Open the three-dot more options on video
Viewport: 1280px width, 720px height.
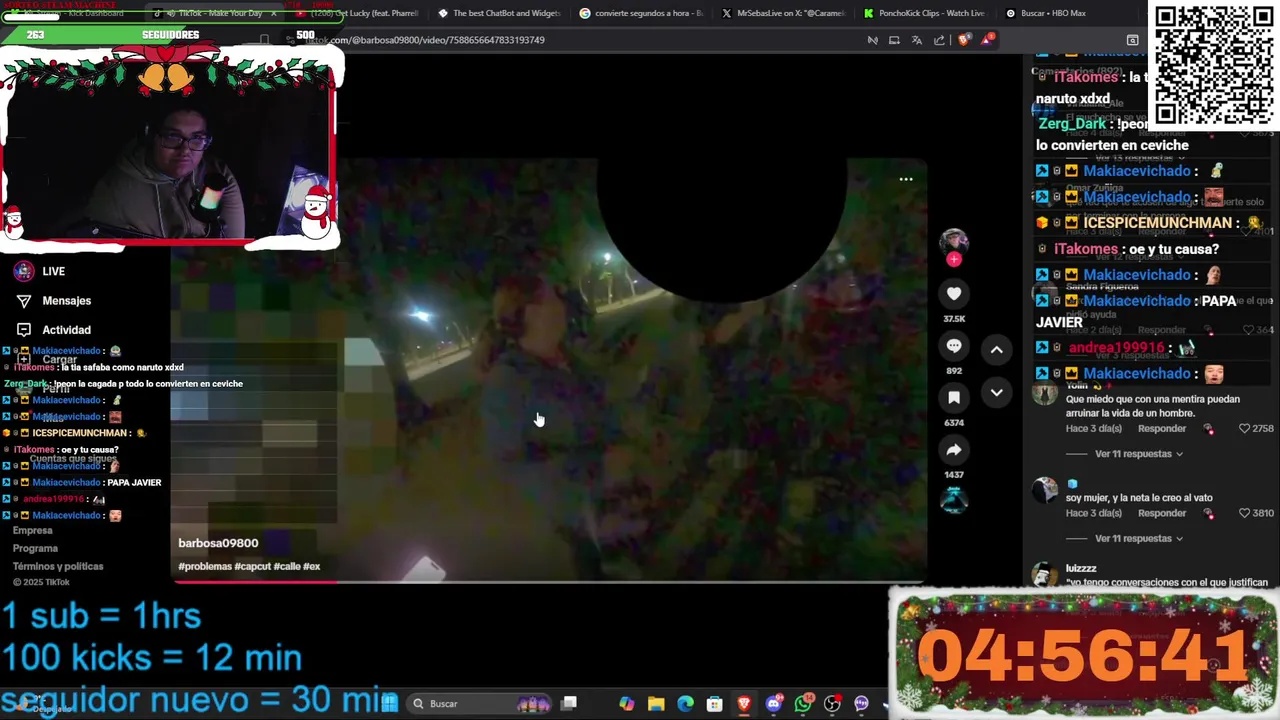[906, 179]
